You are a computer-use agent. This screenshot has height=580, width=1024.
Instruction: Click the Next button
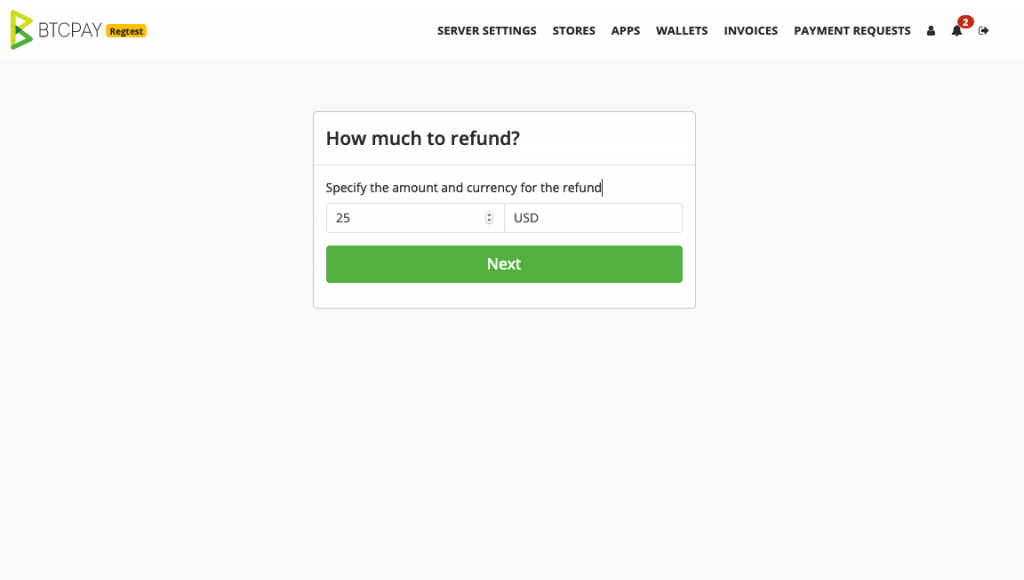coord(504,264)
